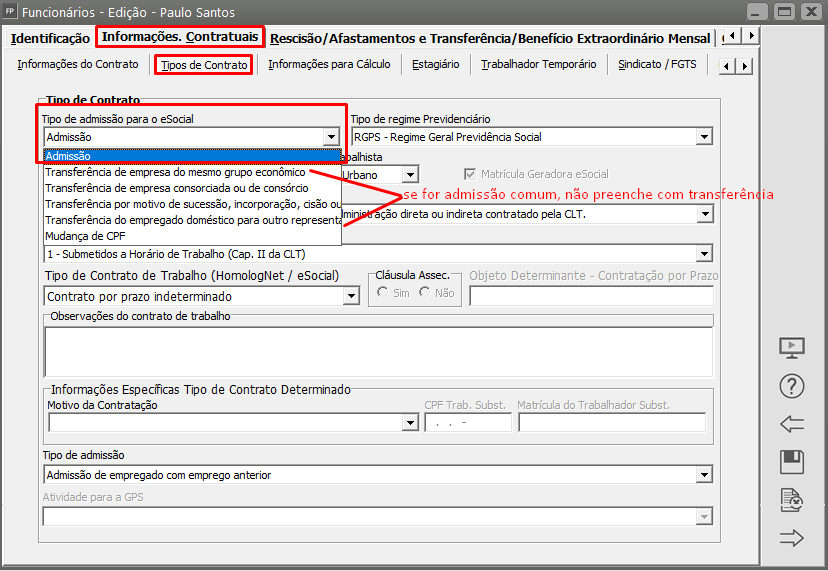
Task: Select Sim for Cláusula Assec.
Action: (383, 292)
